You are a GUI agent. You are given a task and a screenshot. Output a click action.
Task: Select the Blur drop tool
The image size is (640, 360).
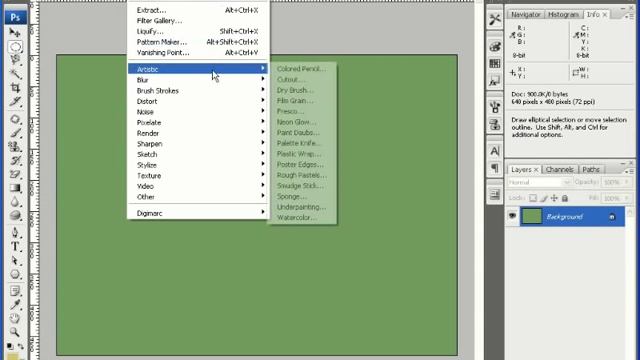[x=15, y=202]
